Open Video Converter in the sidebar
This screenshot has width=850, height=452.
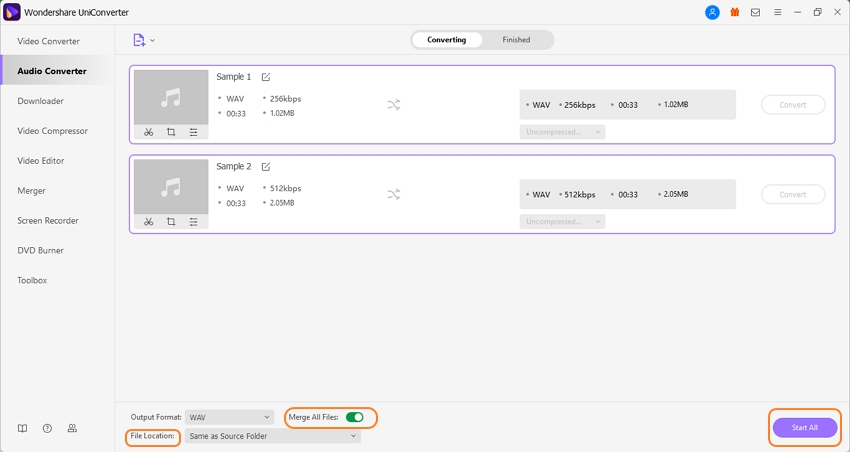coord(48,41)
